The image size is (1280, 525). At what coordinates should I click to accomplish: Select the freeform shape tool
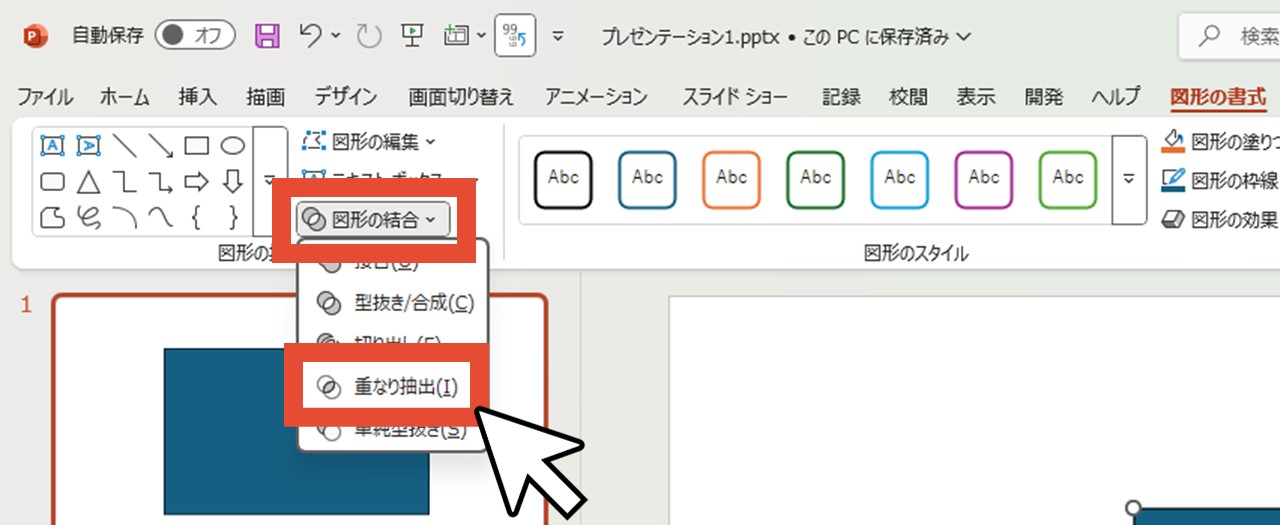pyautogui.click(x=52, y=216)
